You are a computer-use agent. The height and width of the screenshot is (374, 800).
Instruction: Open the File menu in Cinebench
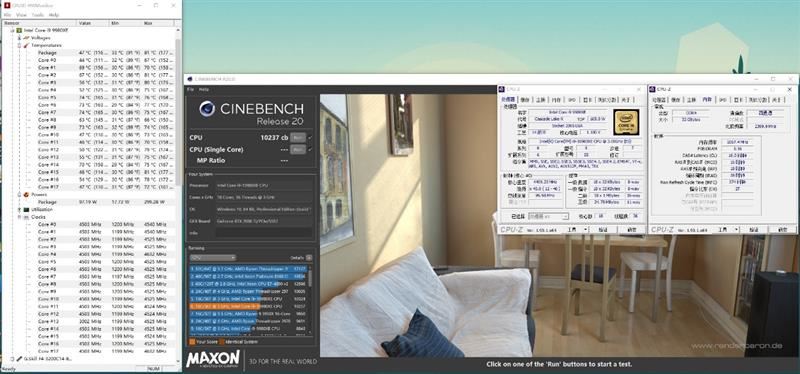[190, 89]
